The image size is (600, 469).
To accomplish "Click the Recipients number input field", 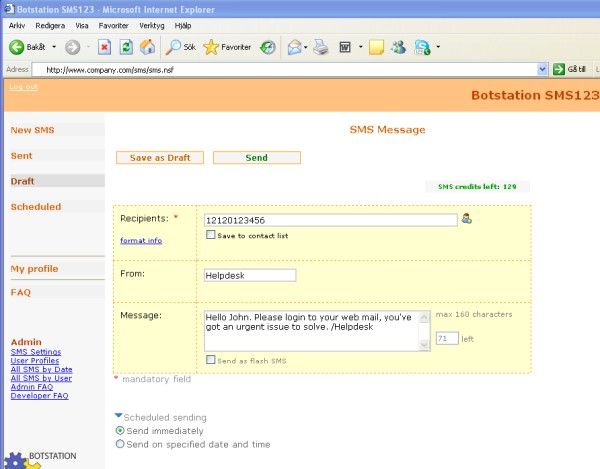I will (x=331, y=220).
